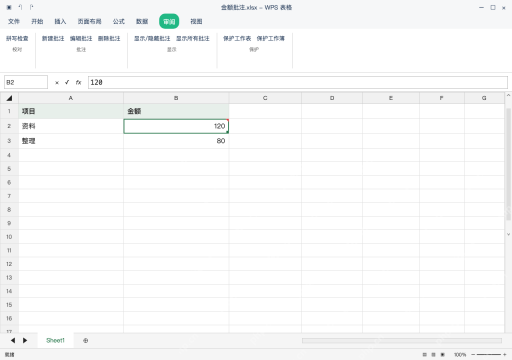Select the highlighted 审阅 tab
Image resolution: width=512 pixels, height=360 pixels.
click(169, 21)
